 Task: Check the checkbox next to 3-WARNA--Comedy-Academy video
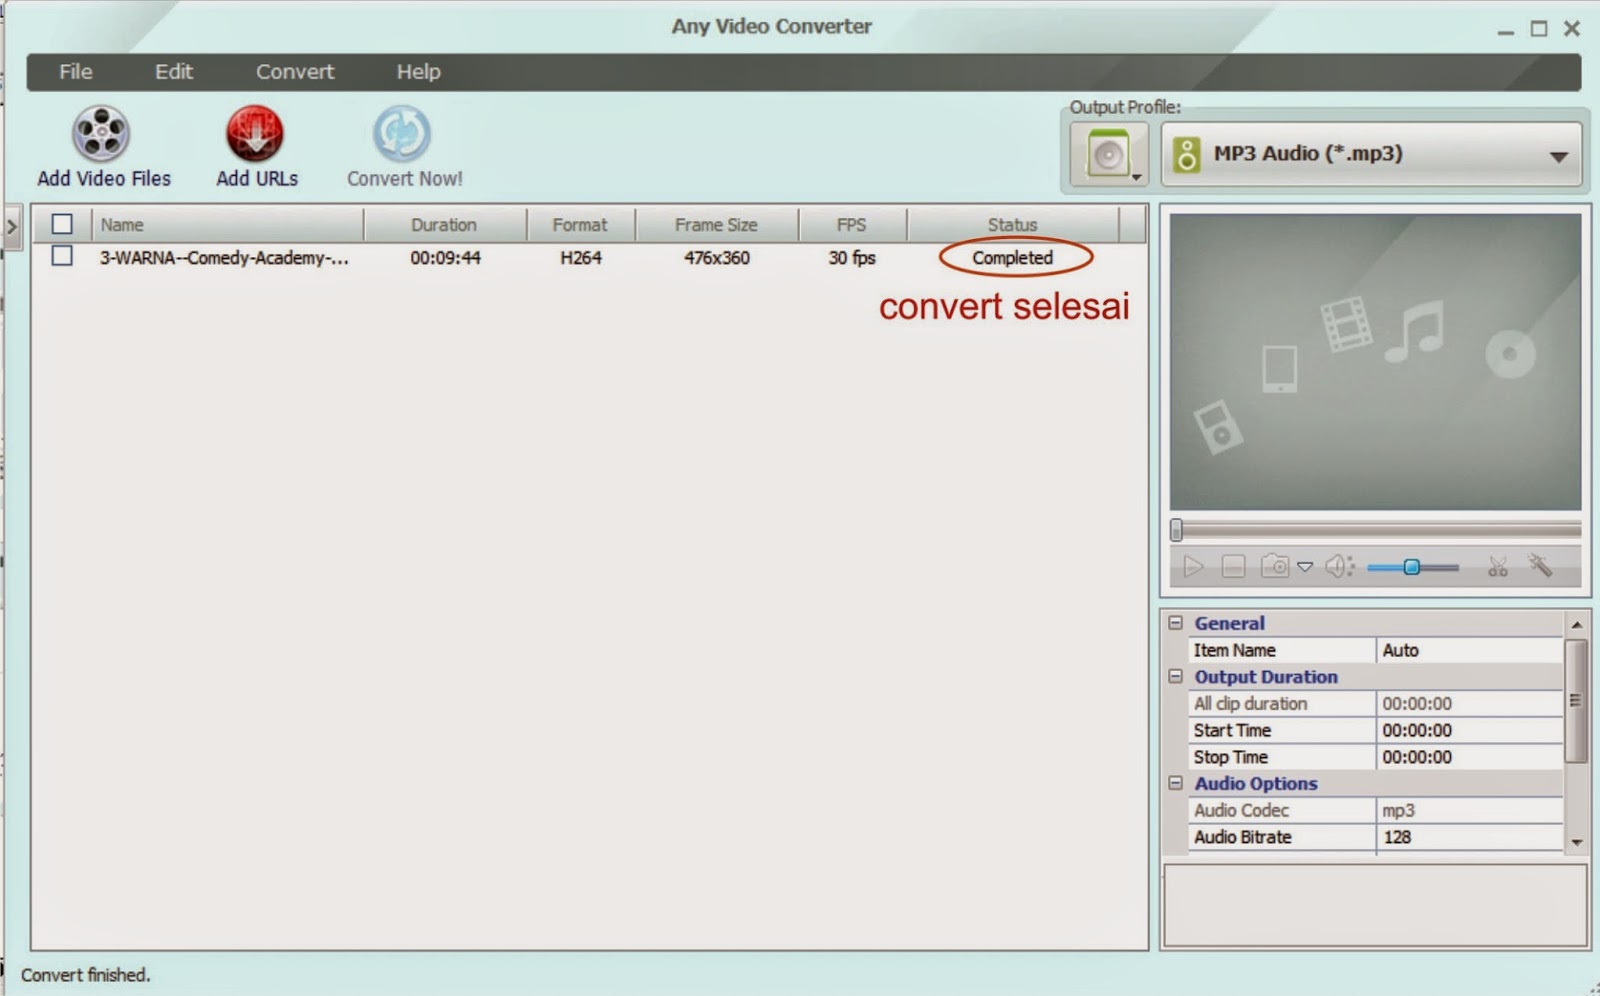coord(61,257)
